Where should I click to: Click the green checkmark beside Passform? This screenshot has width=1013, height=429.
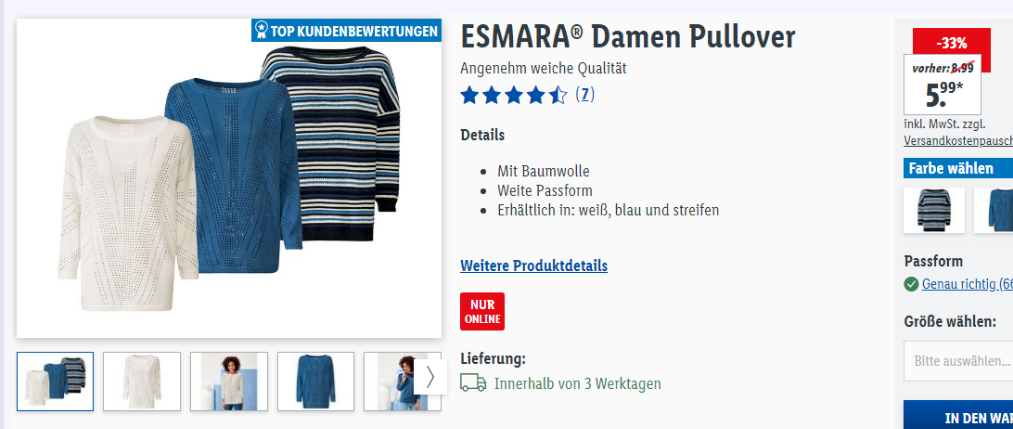[911, 284]
